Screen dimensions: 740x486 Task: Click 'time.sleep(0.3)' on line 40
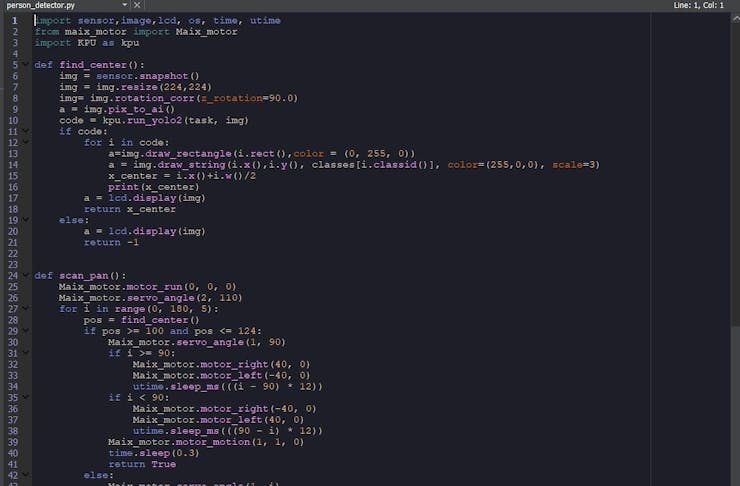[154, 453]
